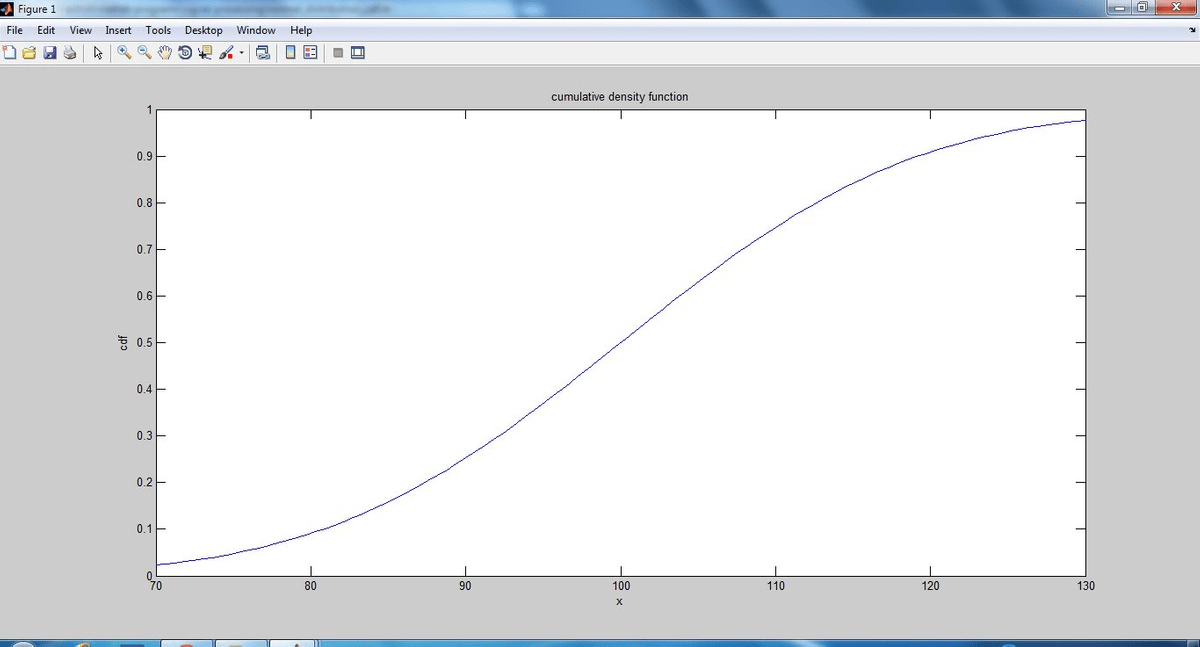The width and height of the screenshot is (1200, 647).
Task: Select the Zoom Out tool
Action: (x=143, y=52)
